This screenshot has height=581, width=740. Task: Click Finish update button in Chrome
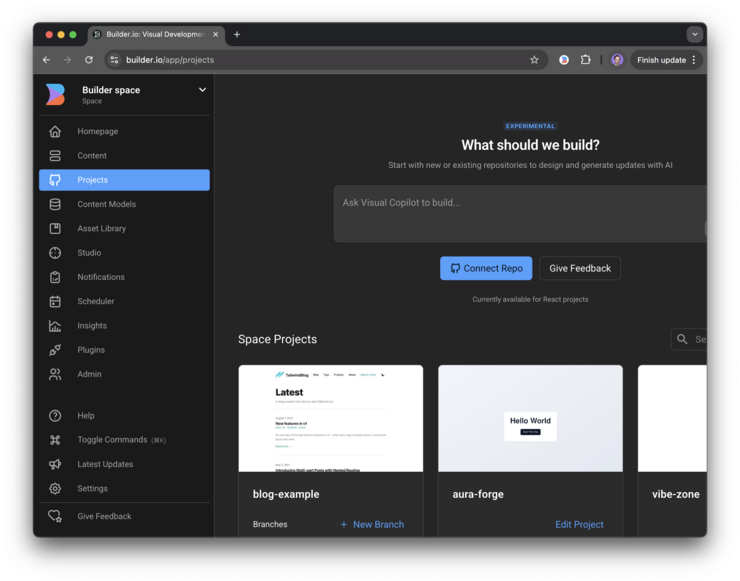[666, 60]
